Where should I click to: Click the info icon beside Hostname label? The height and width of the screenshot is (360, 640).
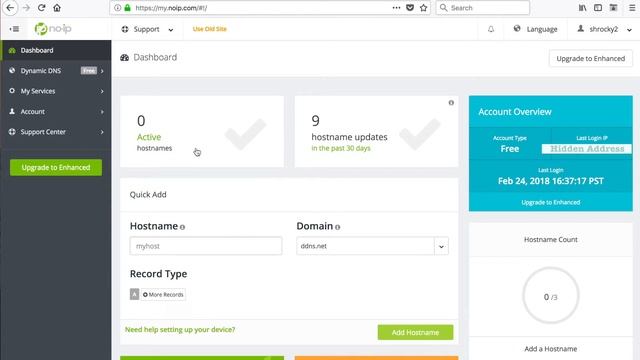182,227
